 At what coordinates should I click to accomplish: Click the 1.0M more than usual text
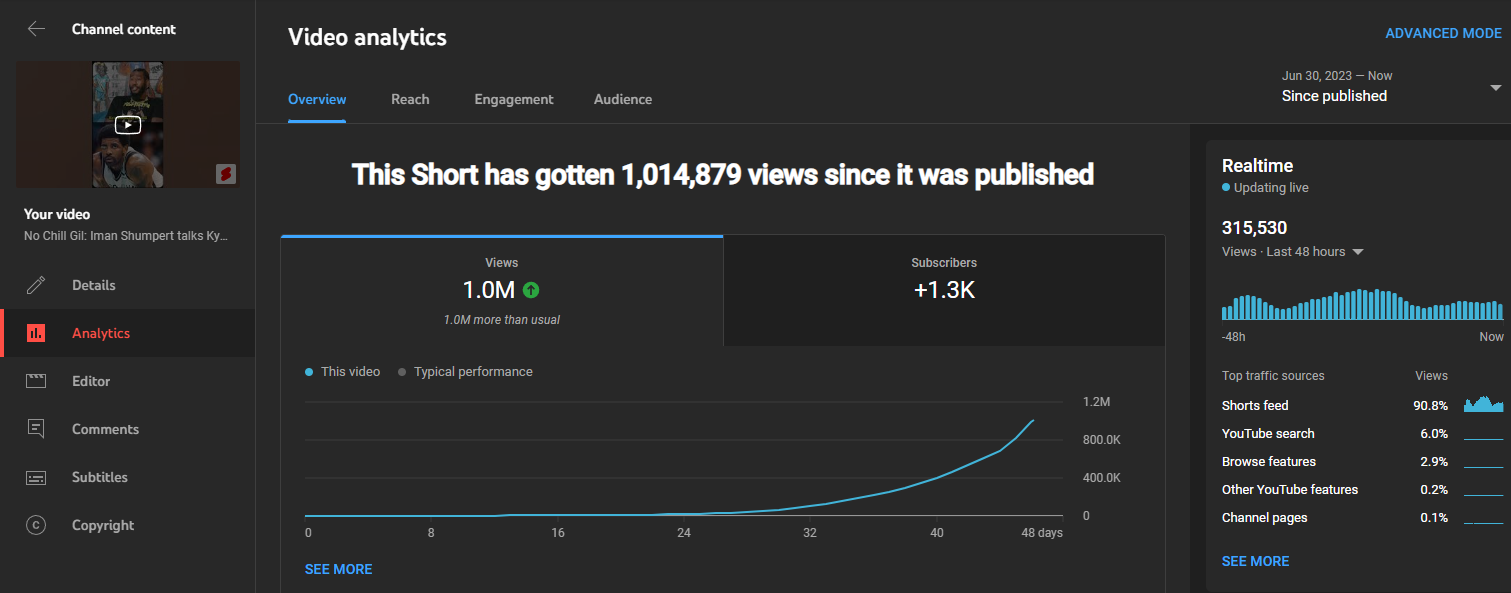point(502,320)
